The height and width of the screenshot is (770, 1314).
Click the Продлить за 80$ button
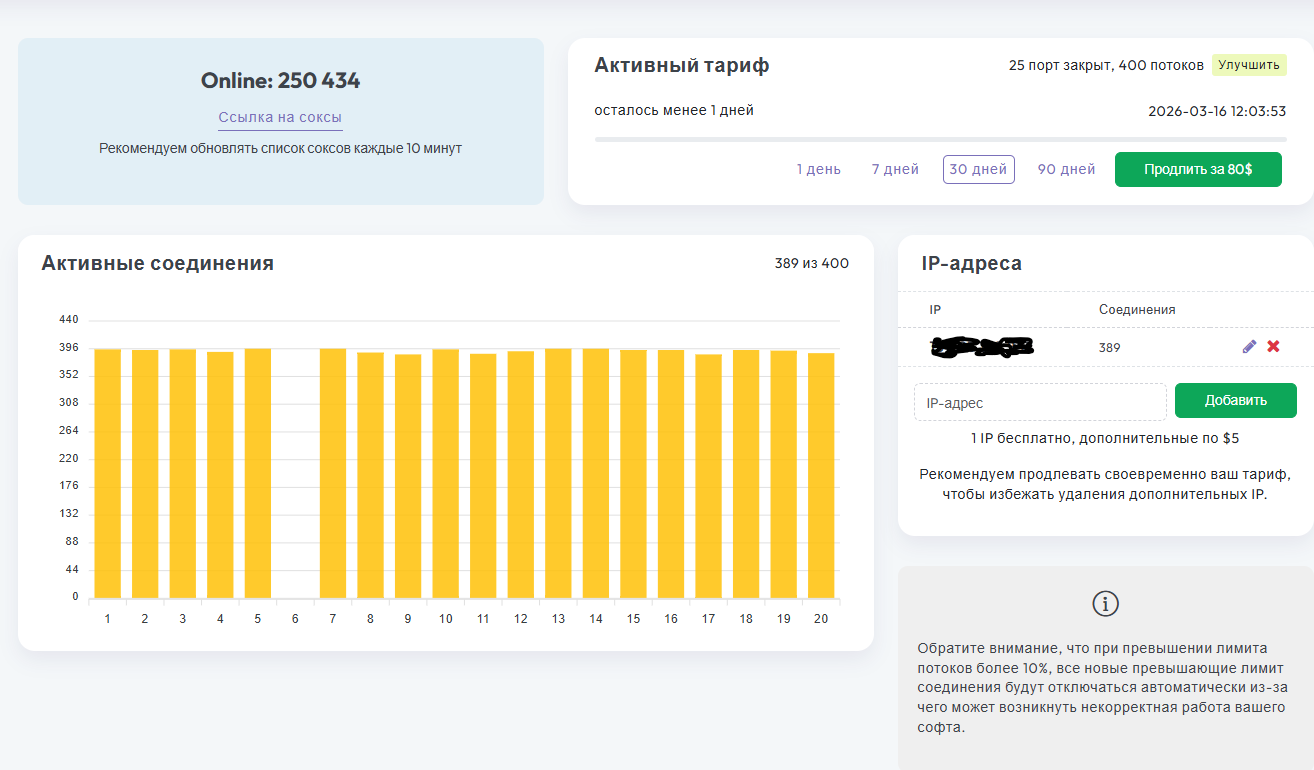point(1198,170)
